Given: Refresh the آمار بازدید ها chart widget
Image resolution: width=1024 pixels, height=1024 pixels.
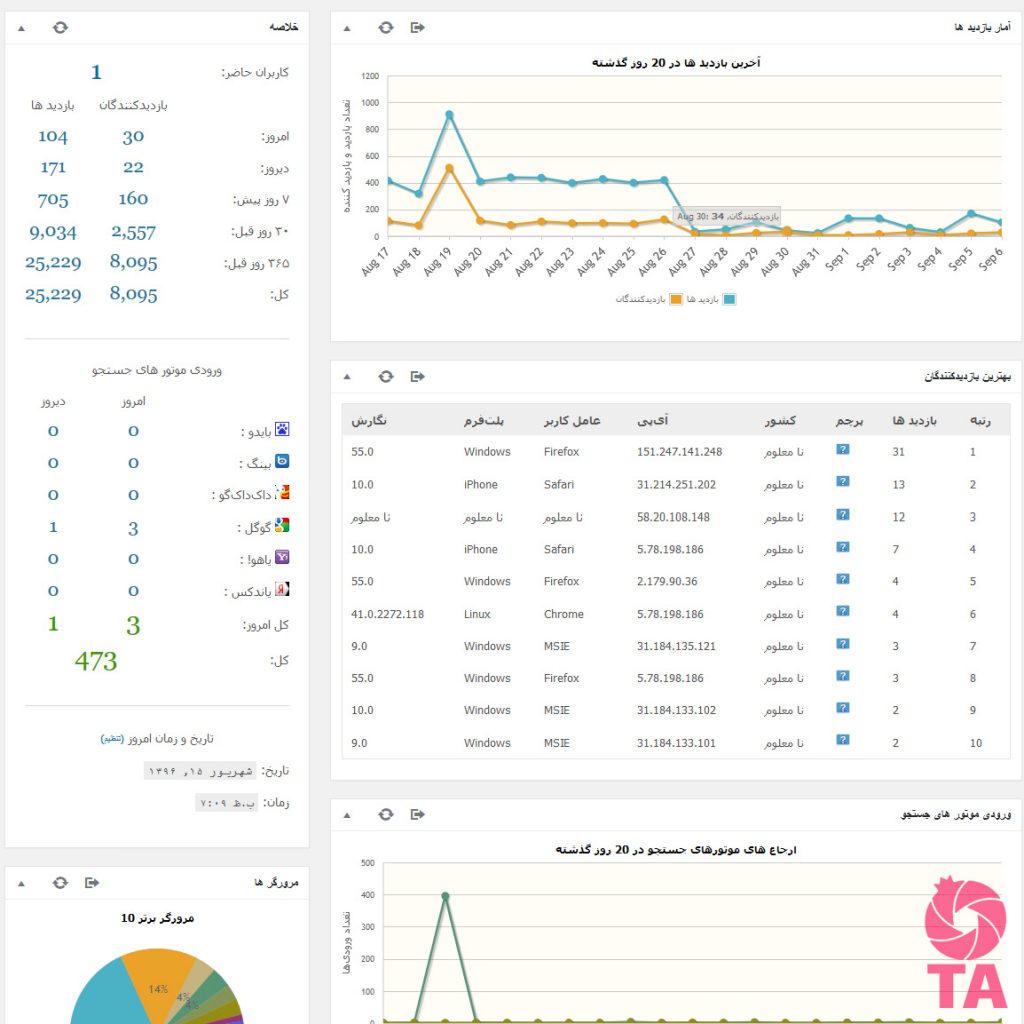Looking at the screenshot, I should [386, 27].
